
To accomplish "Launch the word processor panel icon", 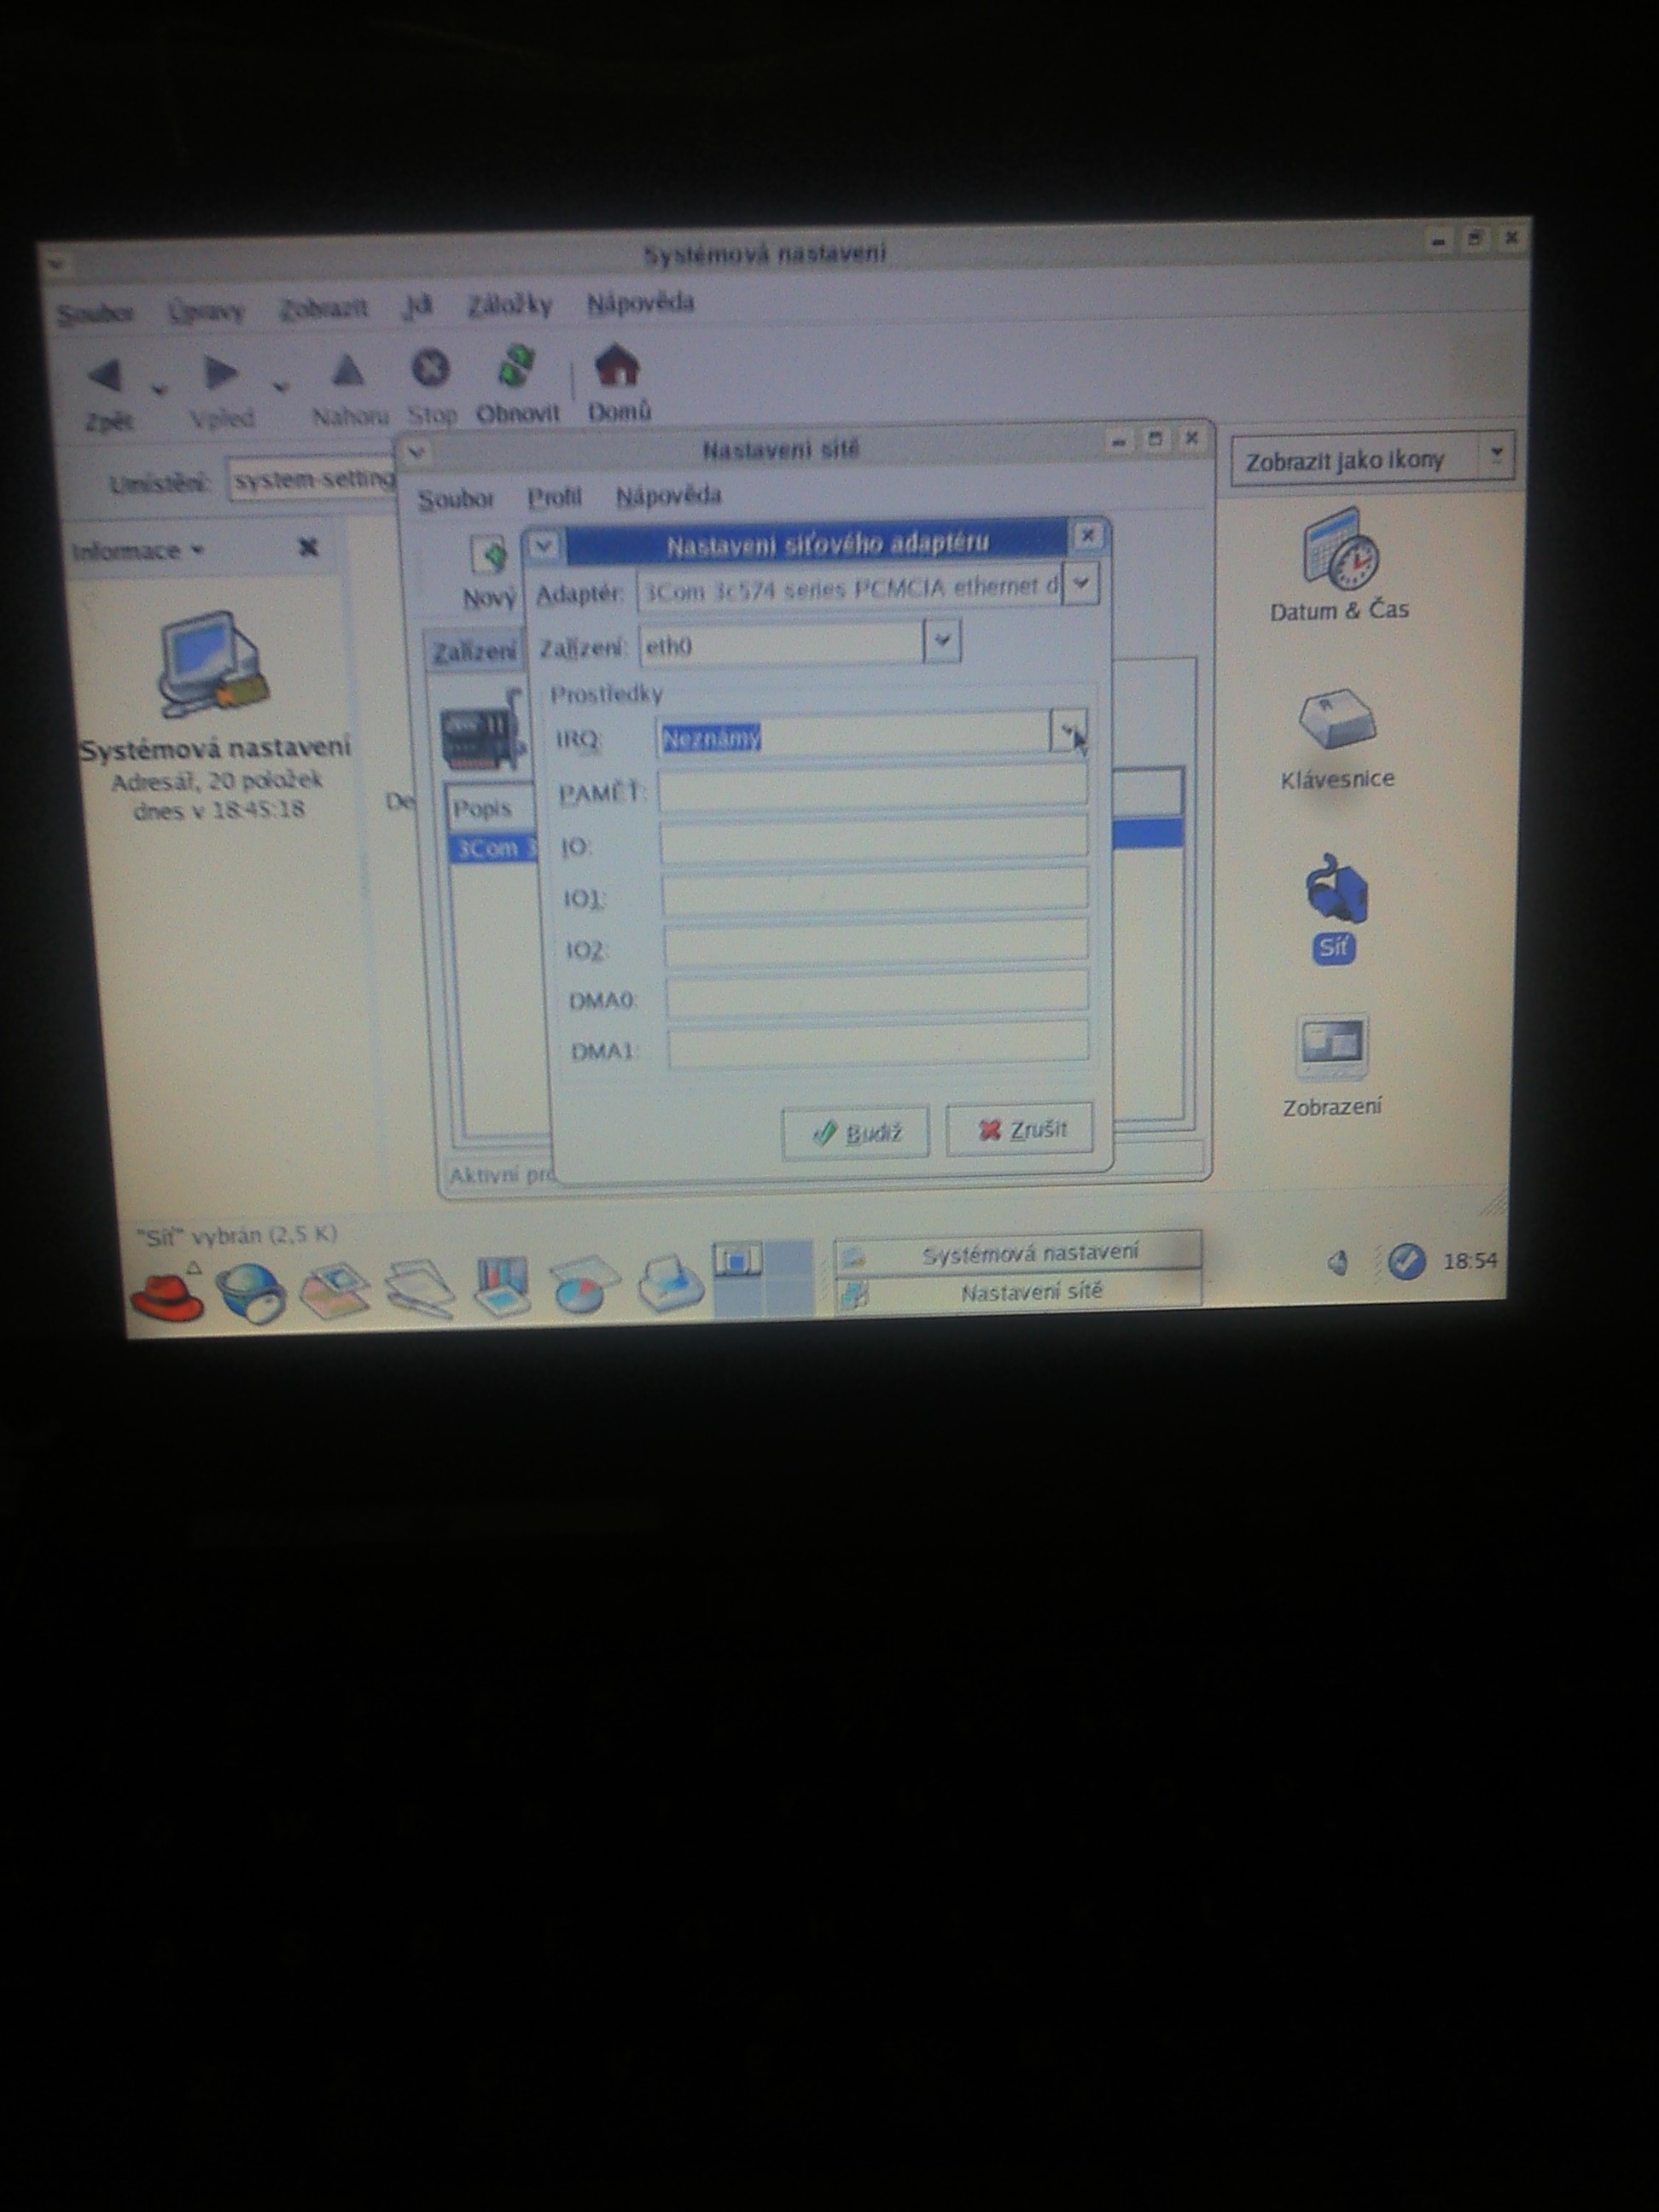I will (420, 1289).
